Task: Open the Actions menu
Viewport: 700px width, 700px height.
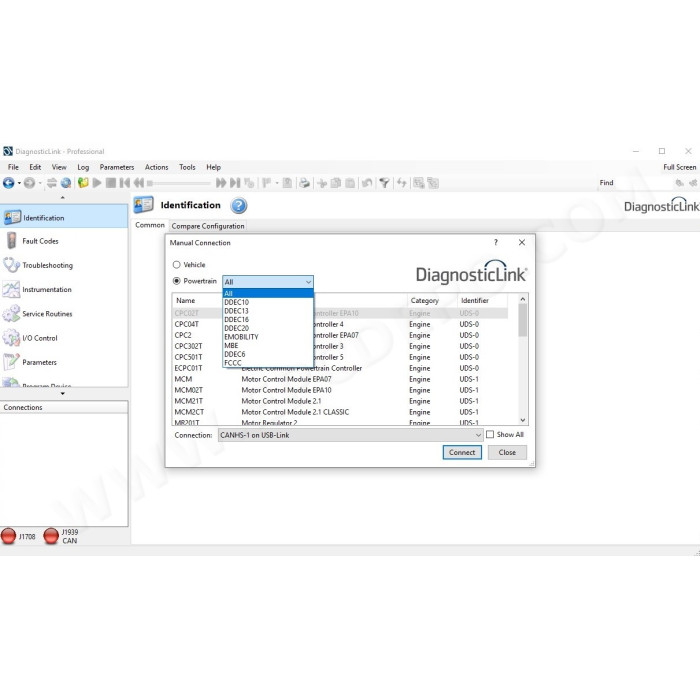Action: (x=156, y=167)
